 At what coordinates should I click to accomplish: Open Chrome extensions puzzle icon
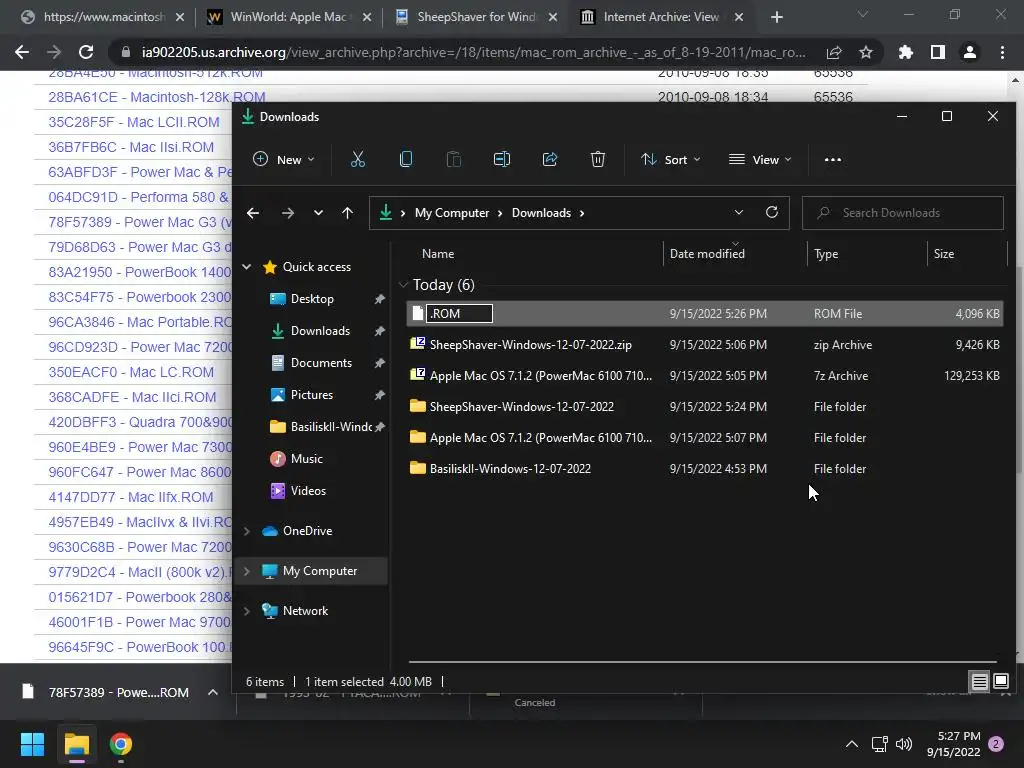point(905,52)
